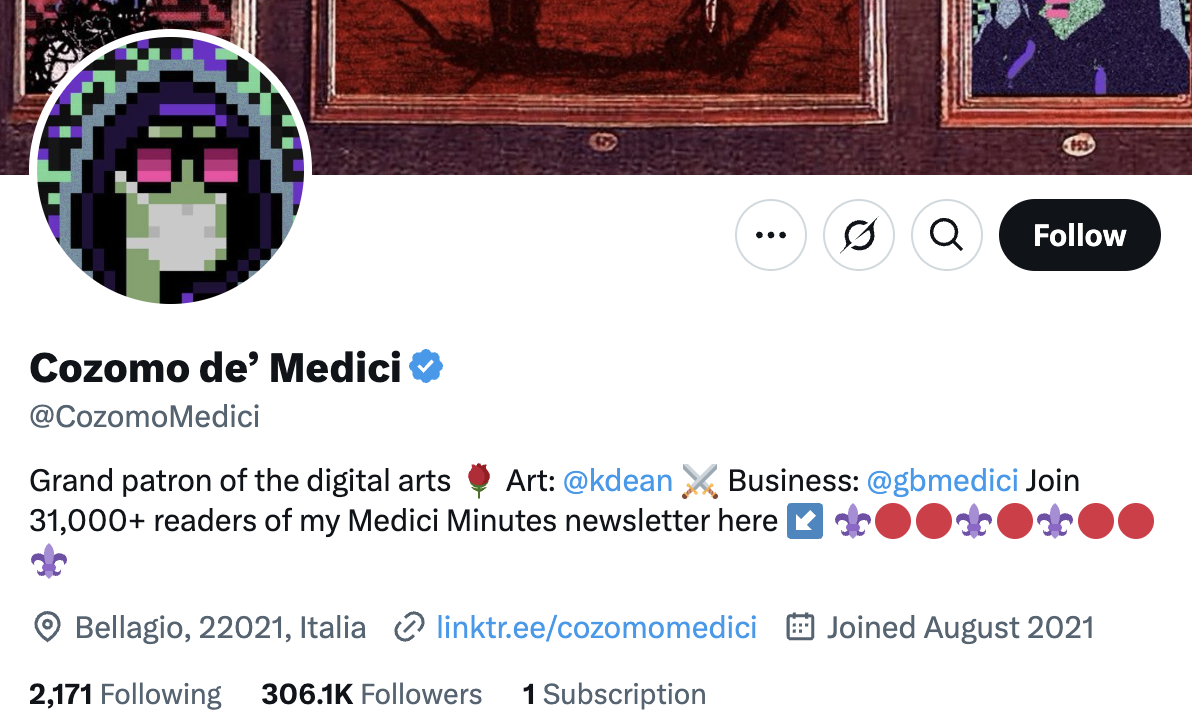Click the blue verified badge next to the name
This screenshot has height=728, width=1192.
pyautogui.click(x=427, y=366)
